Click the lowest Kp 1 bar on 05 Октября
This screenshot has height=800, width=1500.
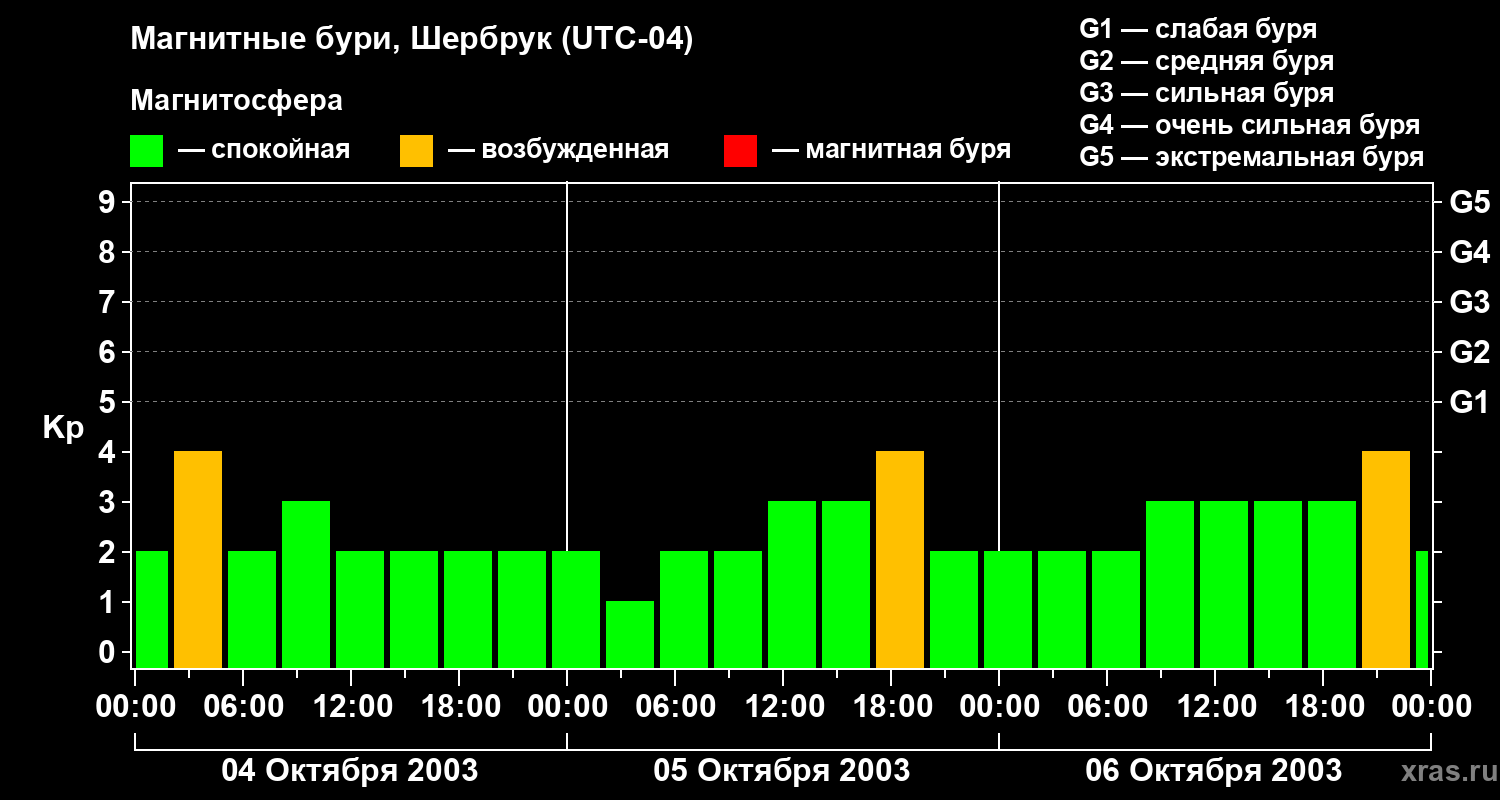click(630, 635)
